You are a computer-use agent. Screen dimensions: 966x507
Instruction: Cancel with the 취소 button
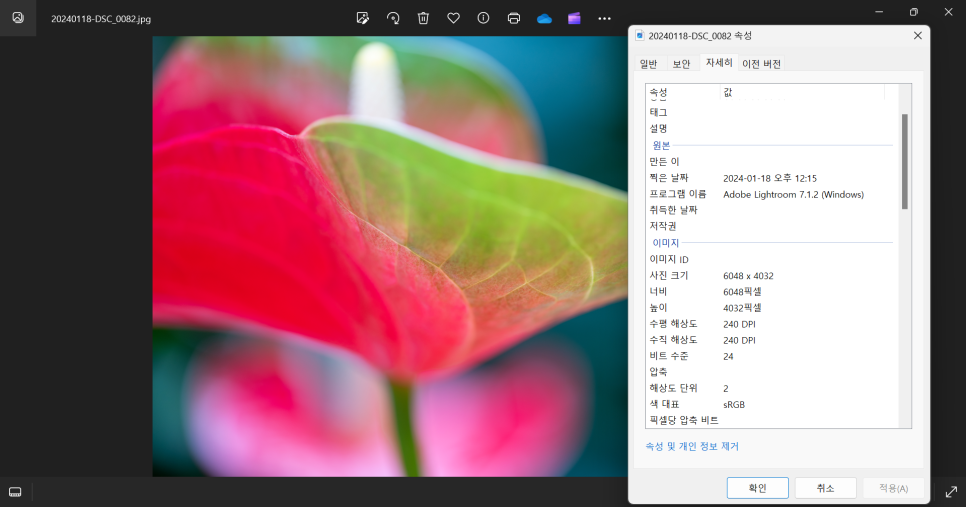826,488
